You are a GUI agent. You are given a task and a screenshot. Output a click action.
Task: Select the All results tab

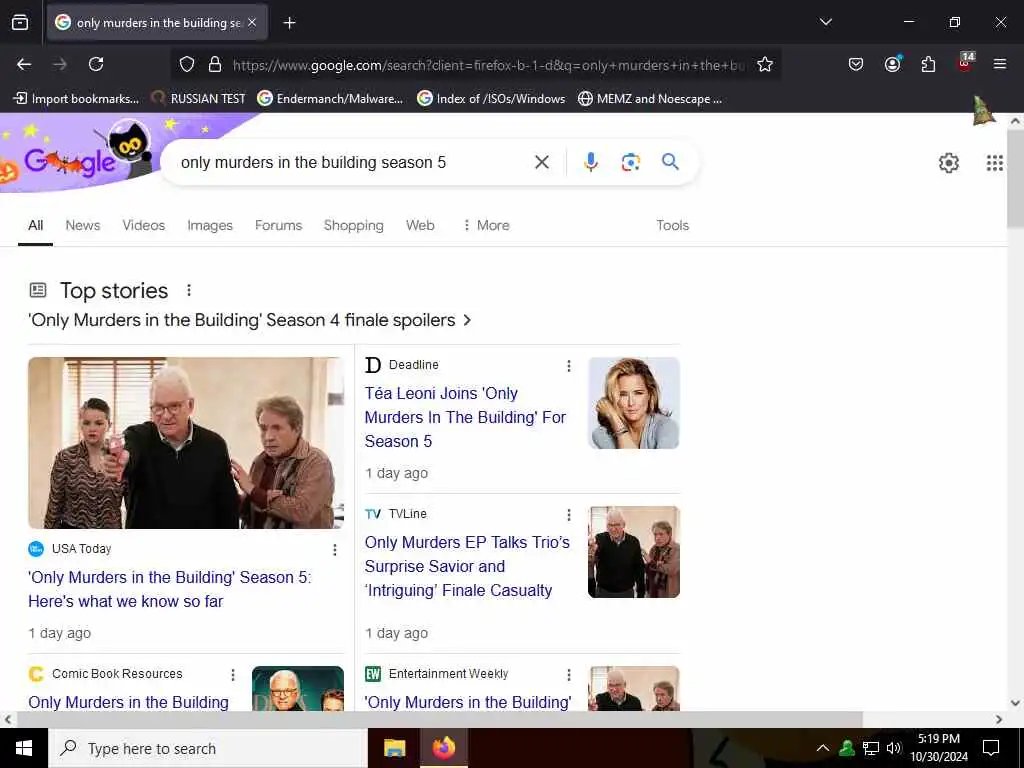[35, 225]
